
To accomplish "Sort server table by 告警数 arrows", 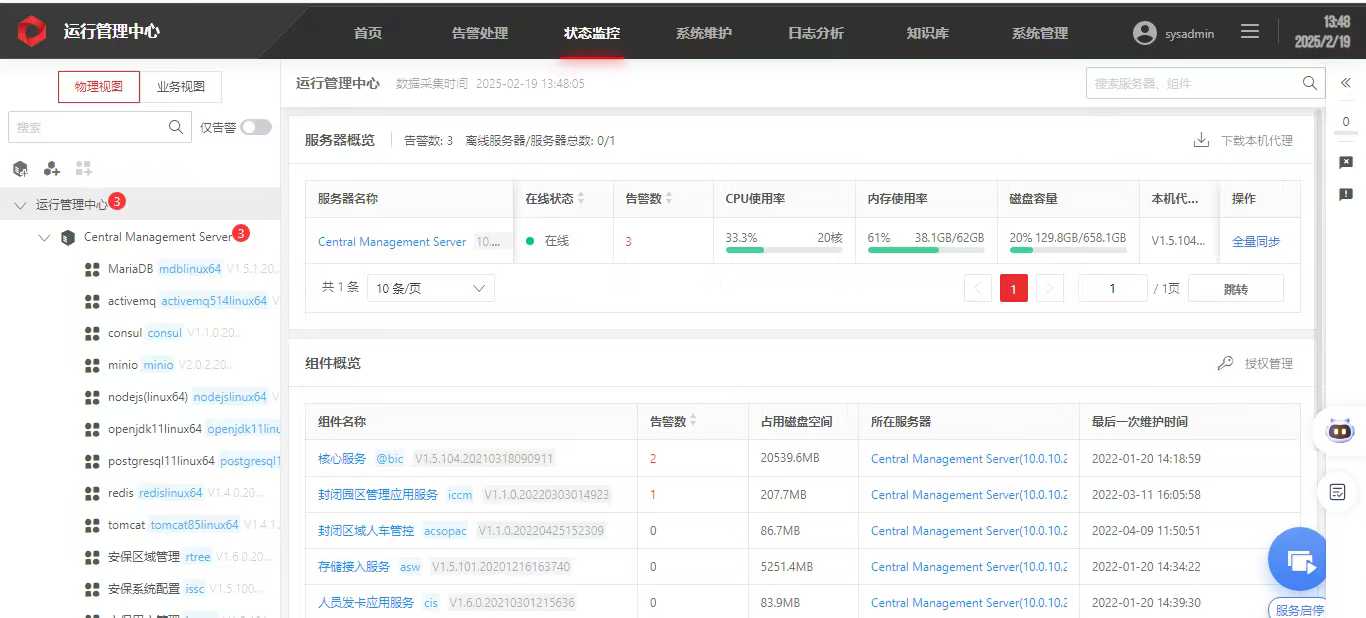I will [669, 199].
